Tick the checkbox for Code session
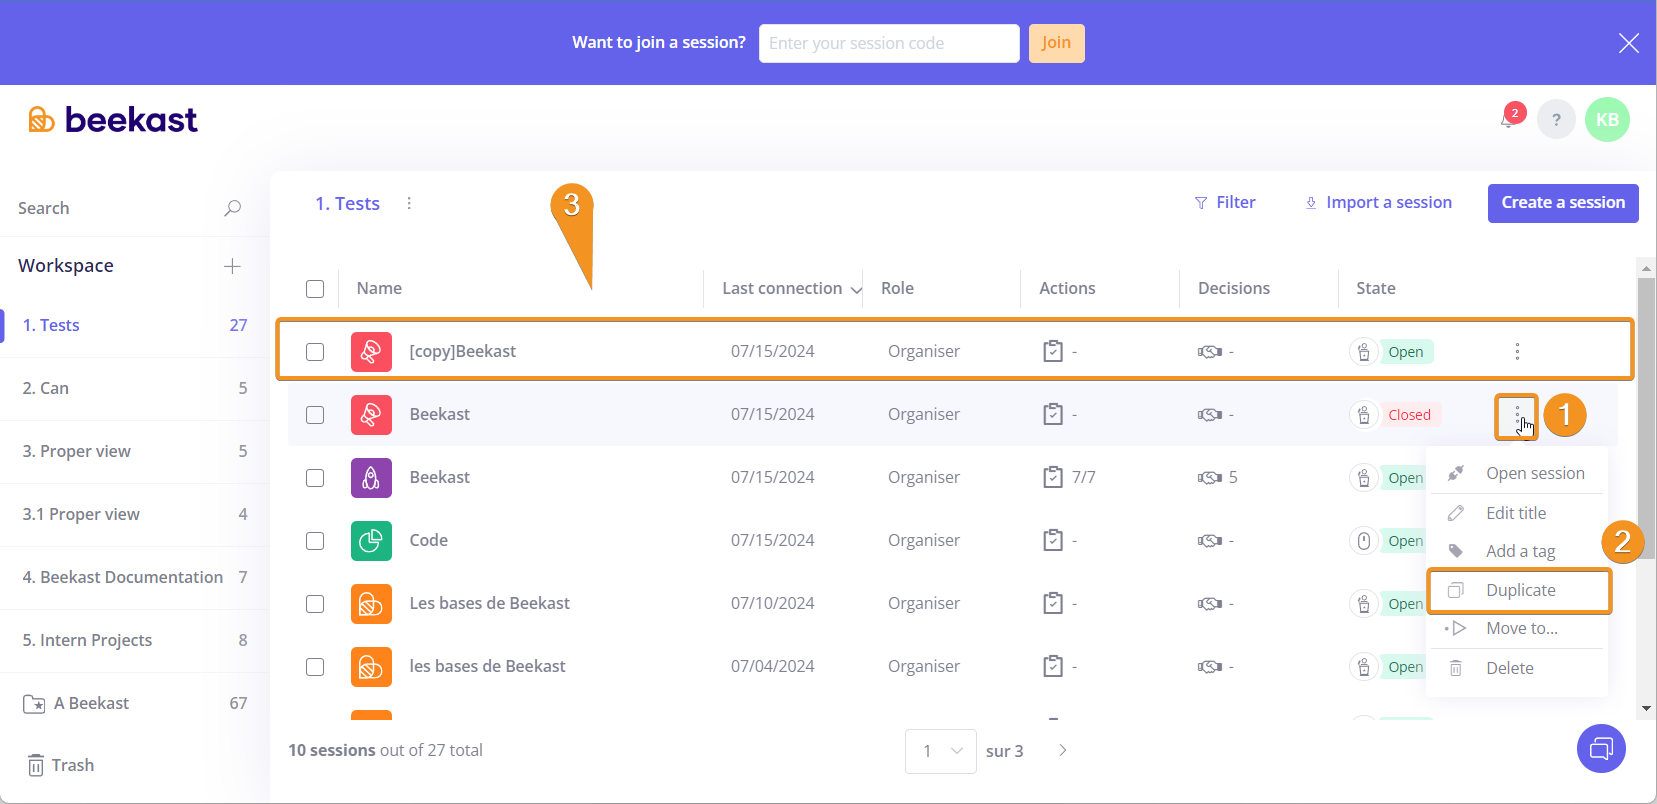Viewport: 1657px width, 804px height. 315,541
